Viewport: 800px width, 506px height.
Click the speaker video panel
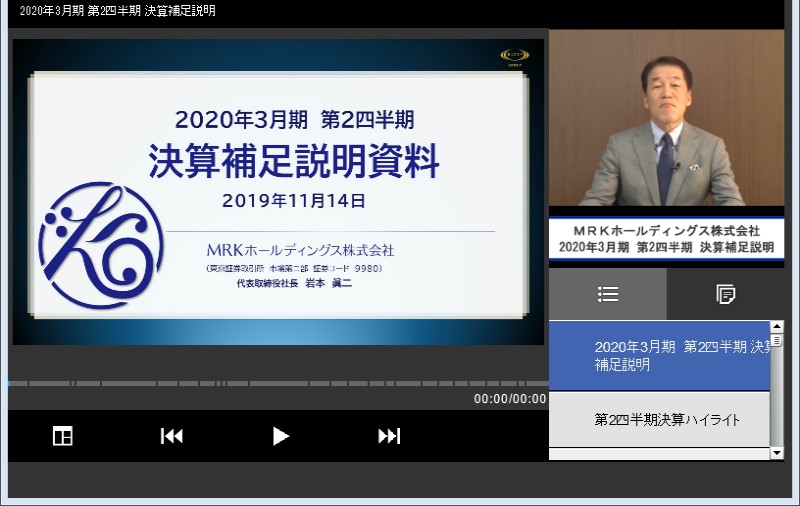(666, 118)
